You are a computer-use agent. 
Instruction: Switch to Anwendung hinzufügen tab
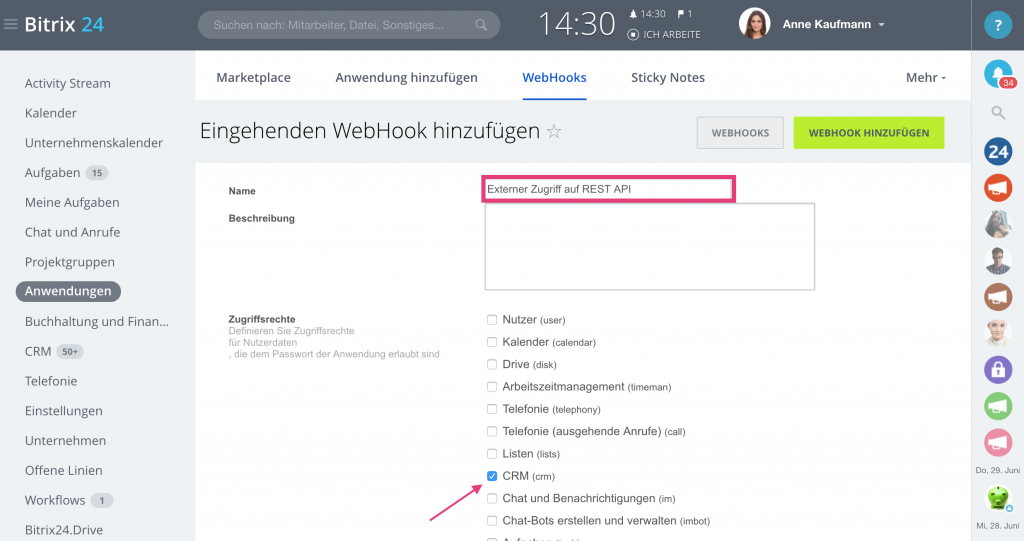(x=406, y=77)
